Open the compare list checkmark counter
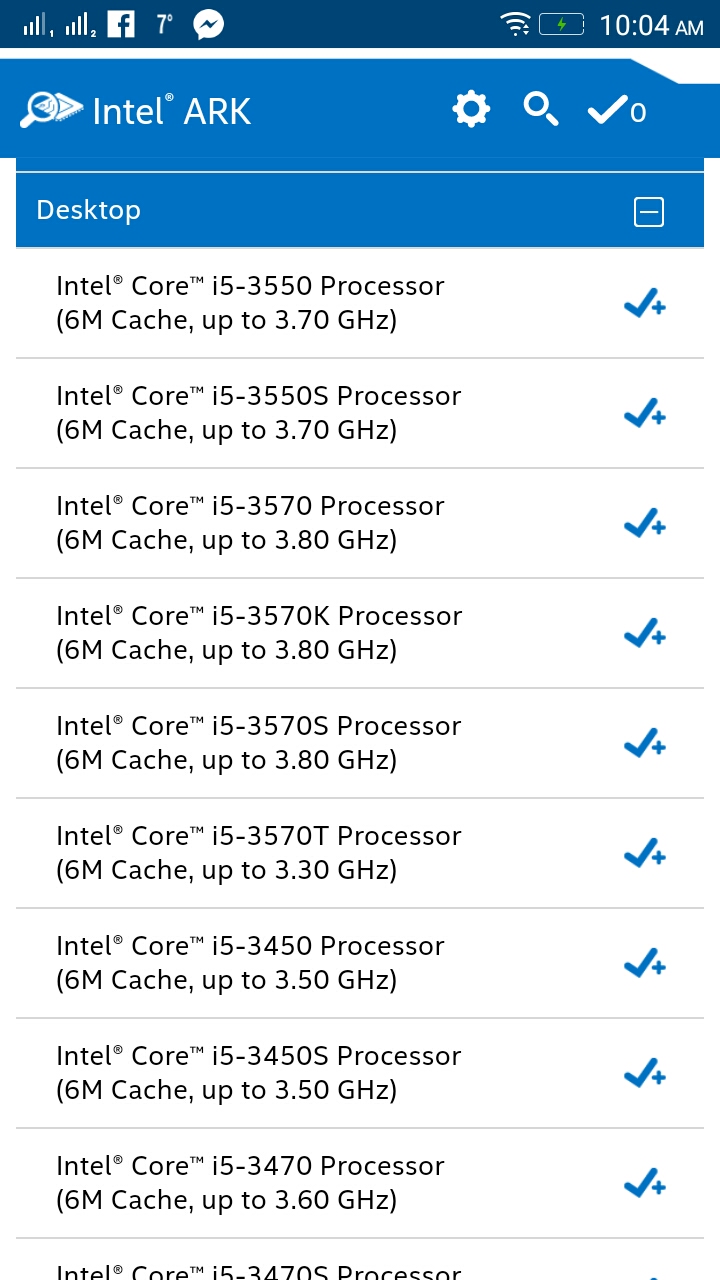This screenshot has height=1280, width=720. click(616, 110)
